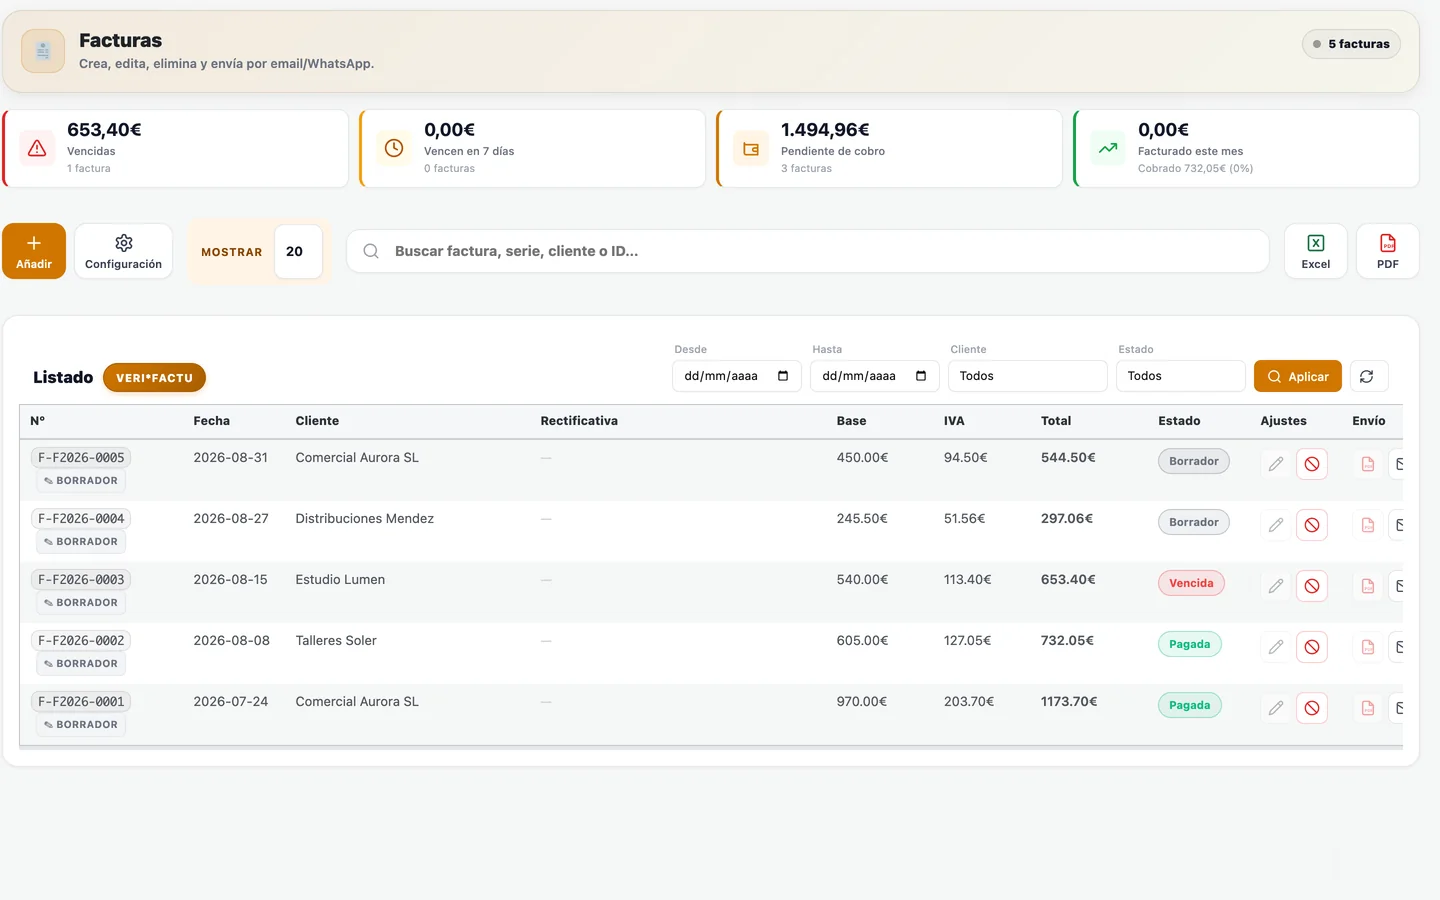The image size is (1440, 900).
Task: Open the Estado filter dropdown
Action: 1180,376
